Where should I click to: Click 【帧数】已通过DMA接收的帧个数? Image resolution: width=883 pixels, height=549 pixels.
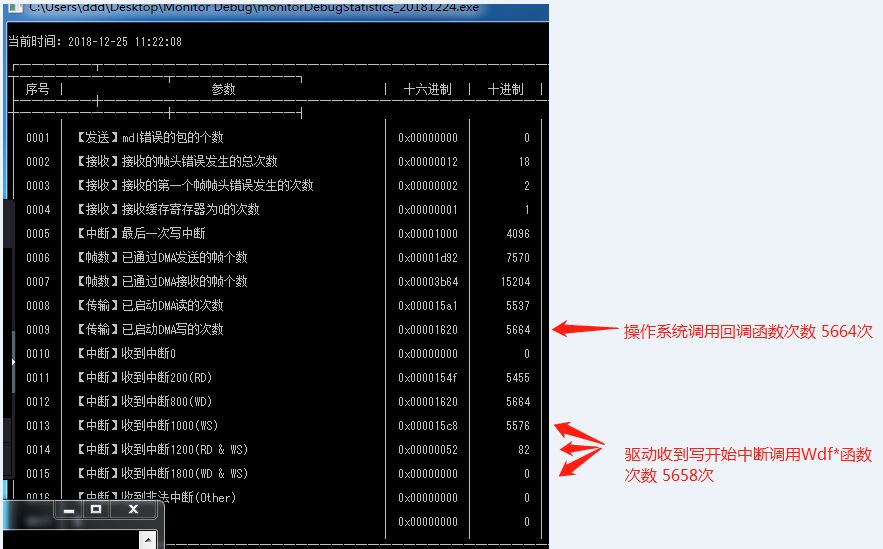[162, 281]
